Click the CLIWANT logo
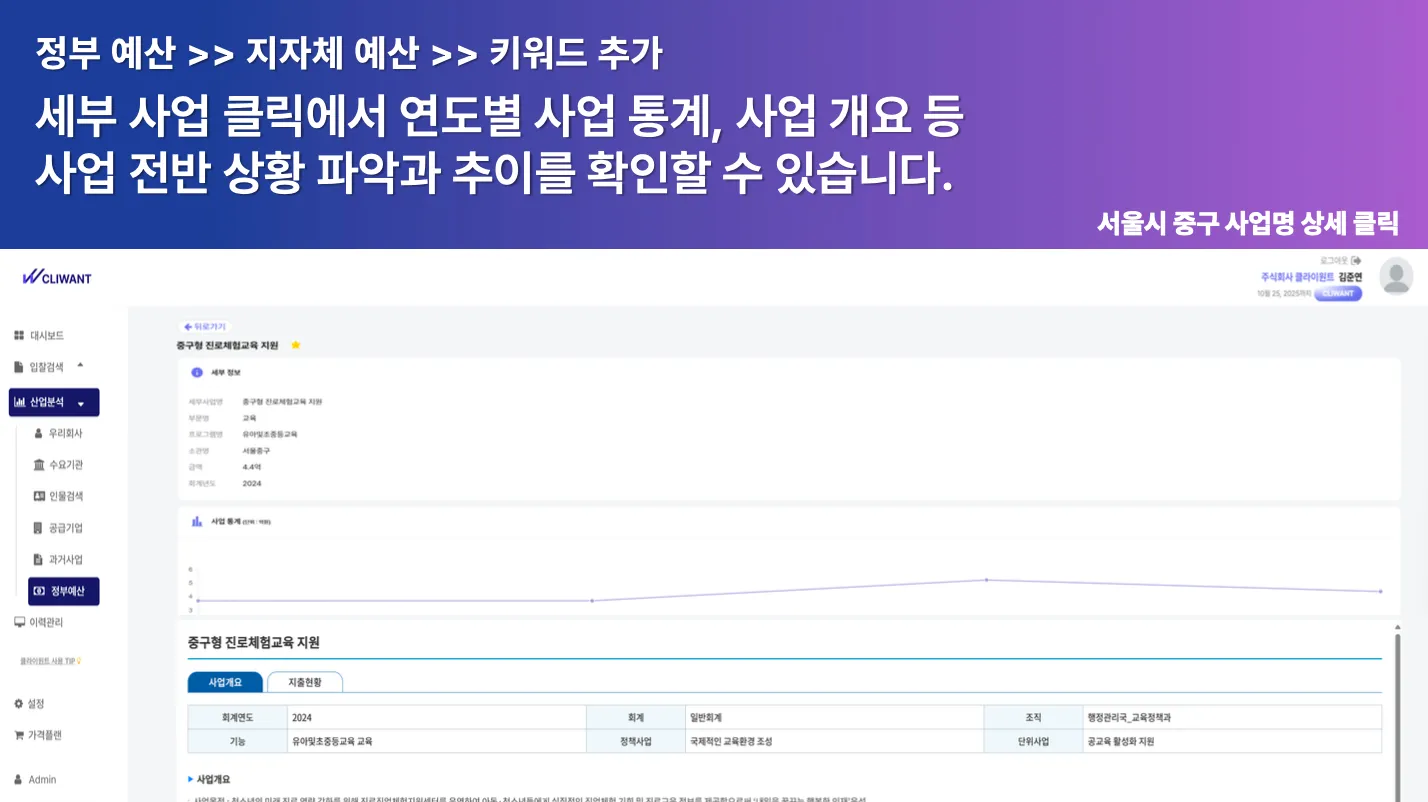The image size is (1428, 802). click(57, 278)
